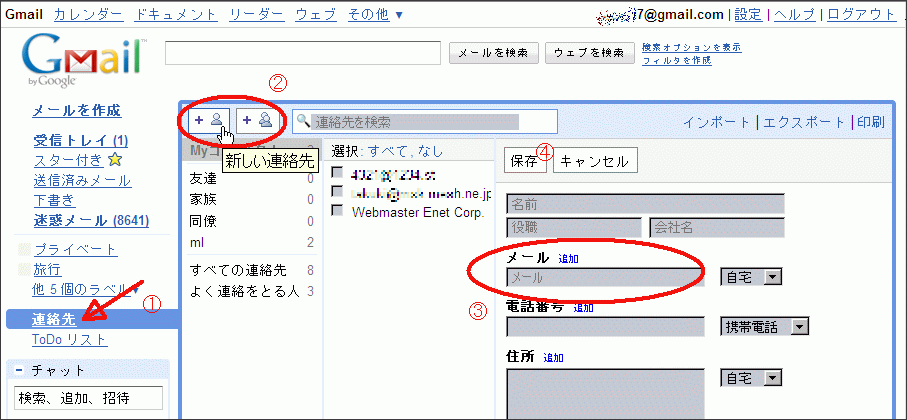
Task: Click インポート link
Action: coord(717,122)
